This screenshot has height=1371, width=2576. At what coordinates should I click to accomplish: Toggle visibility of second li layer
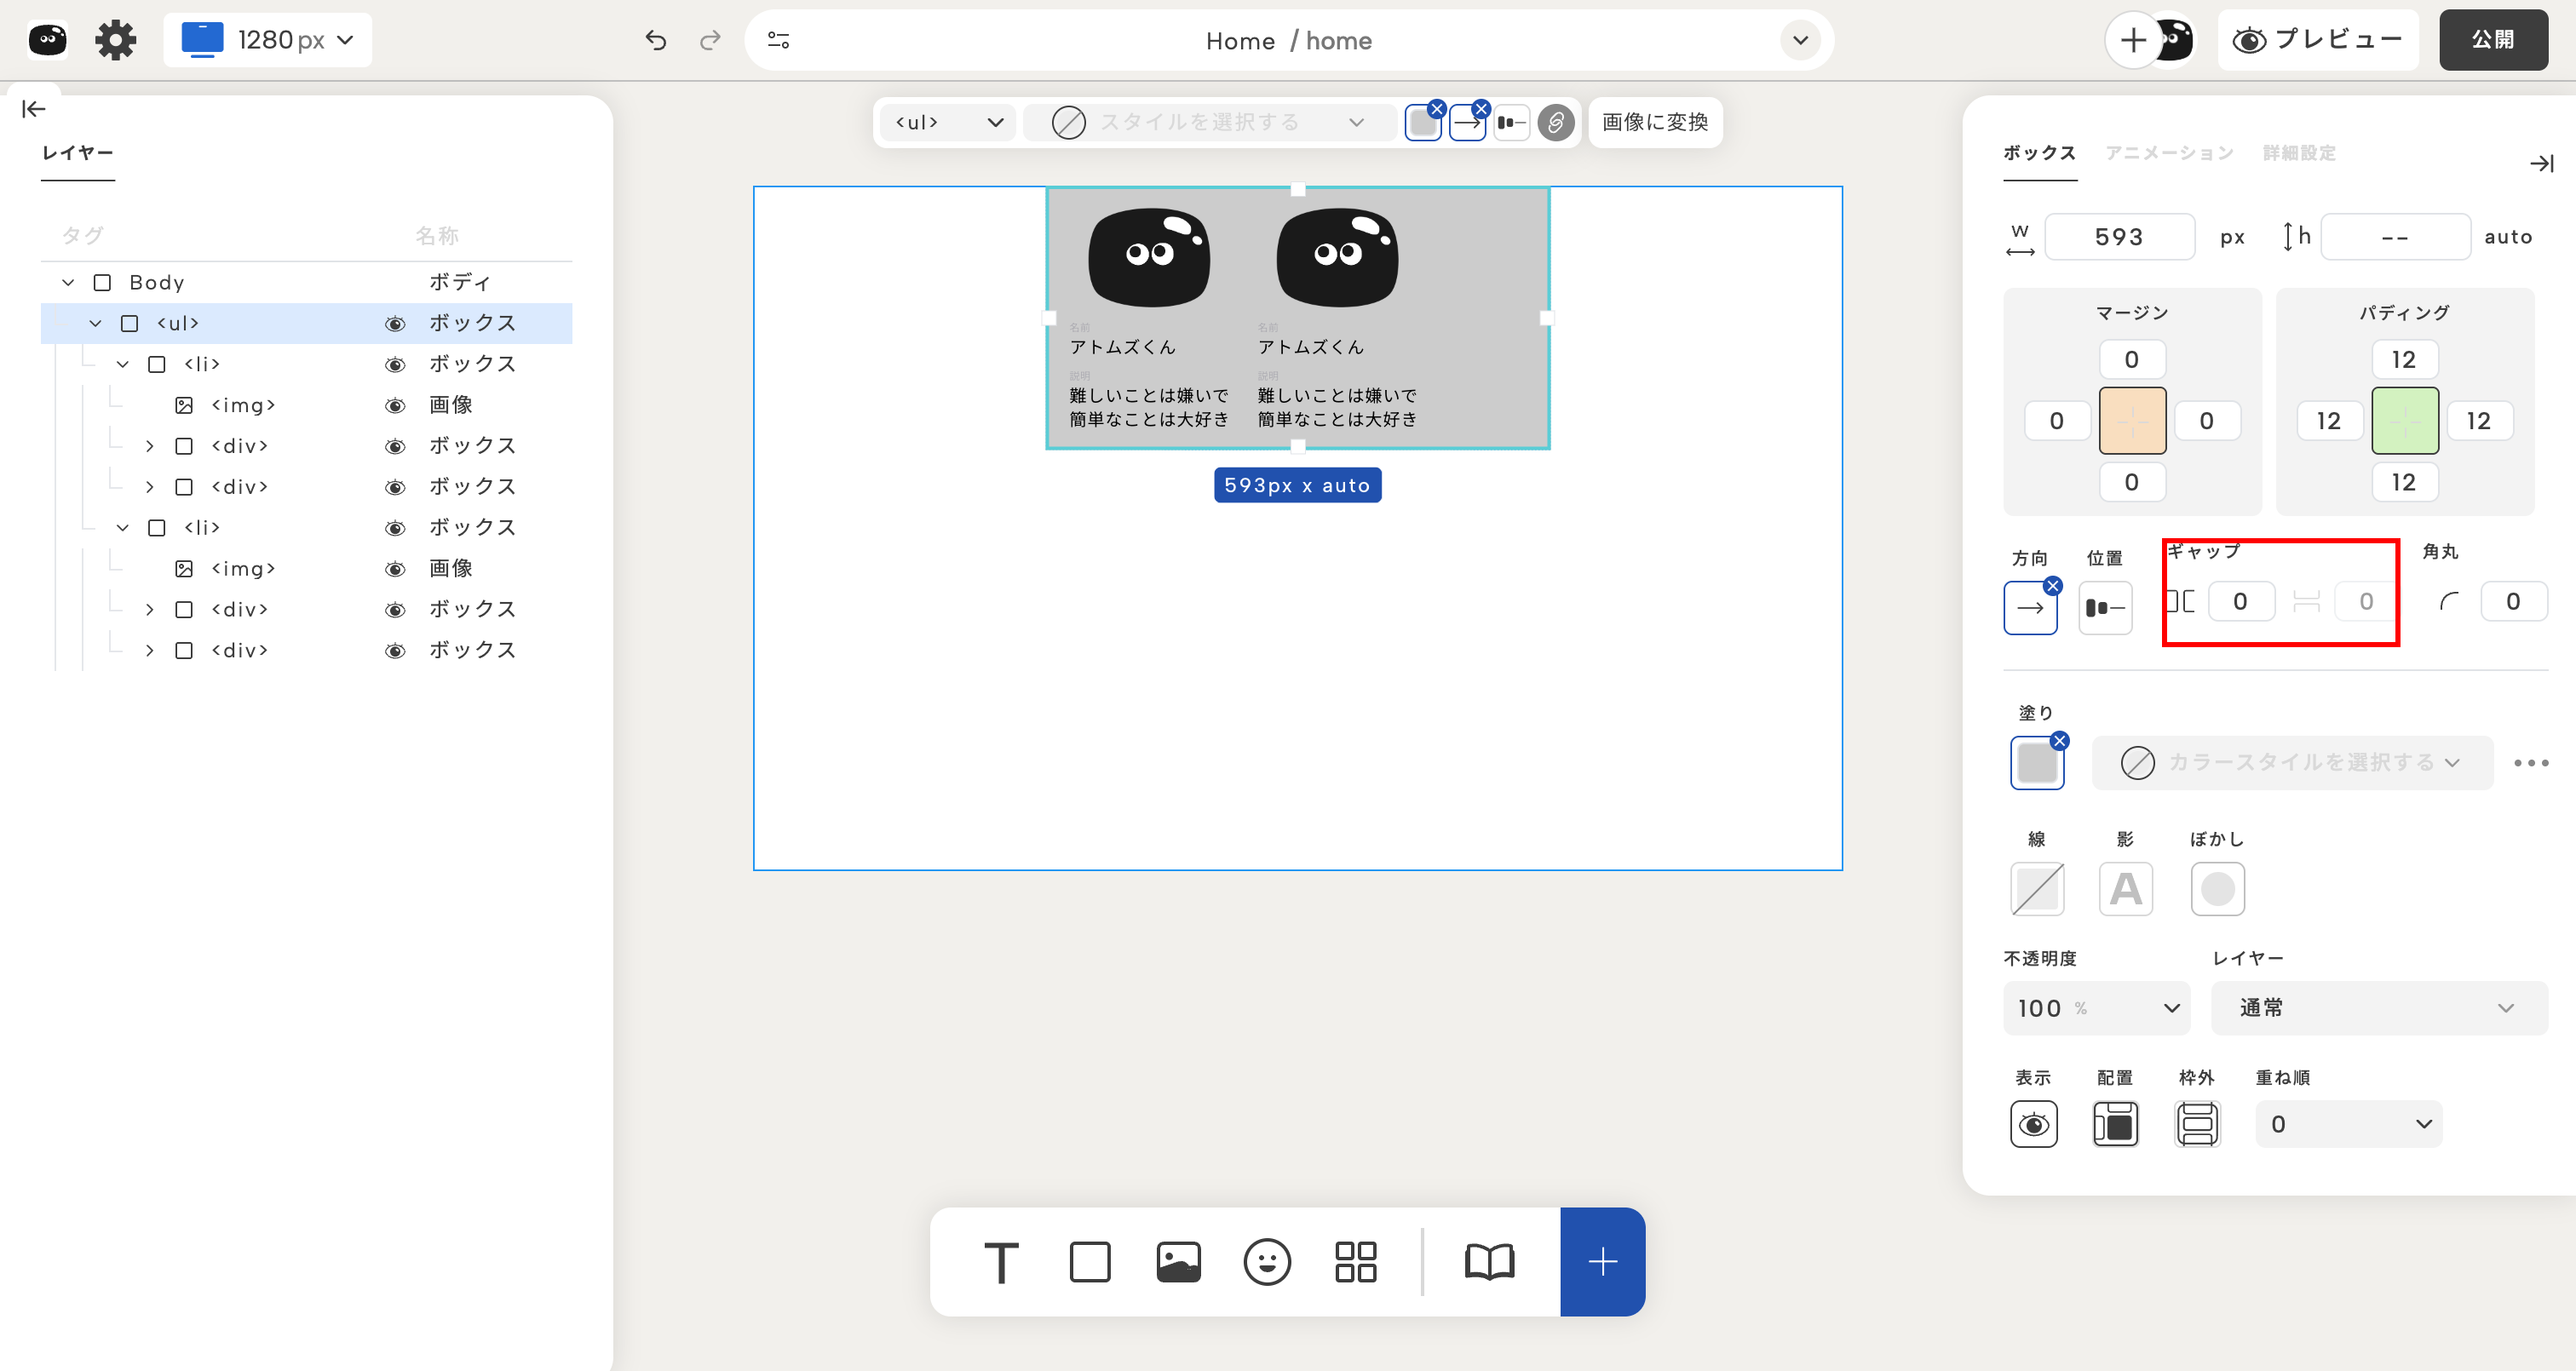coord(395,528)
